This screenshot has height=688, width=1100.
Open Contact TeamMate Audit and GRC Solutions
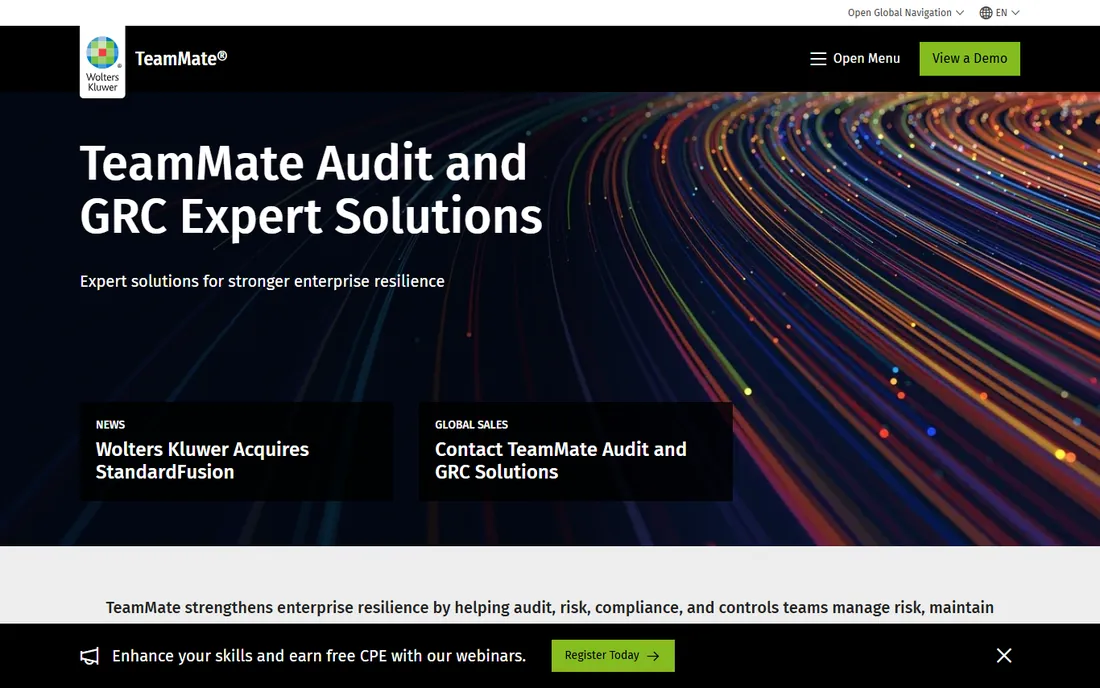[x=561, y=460]
